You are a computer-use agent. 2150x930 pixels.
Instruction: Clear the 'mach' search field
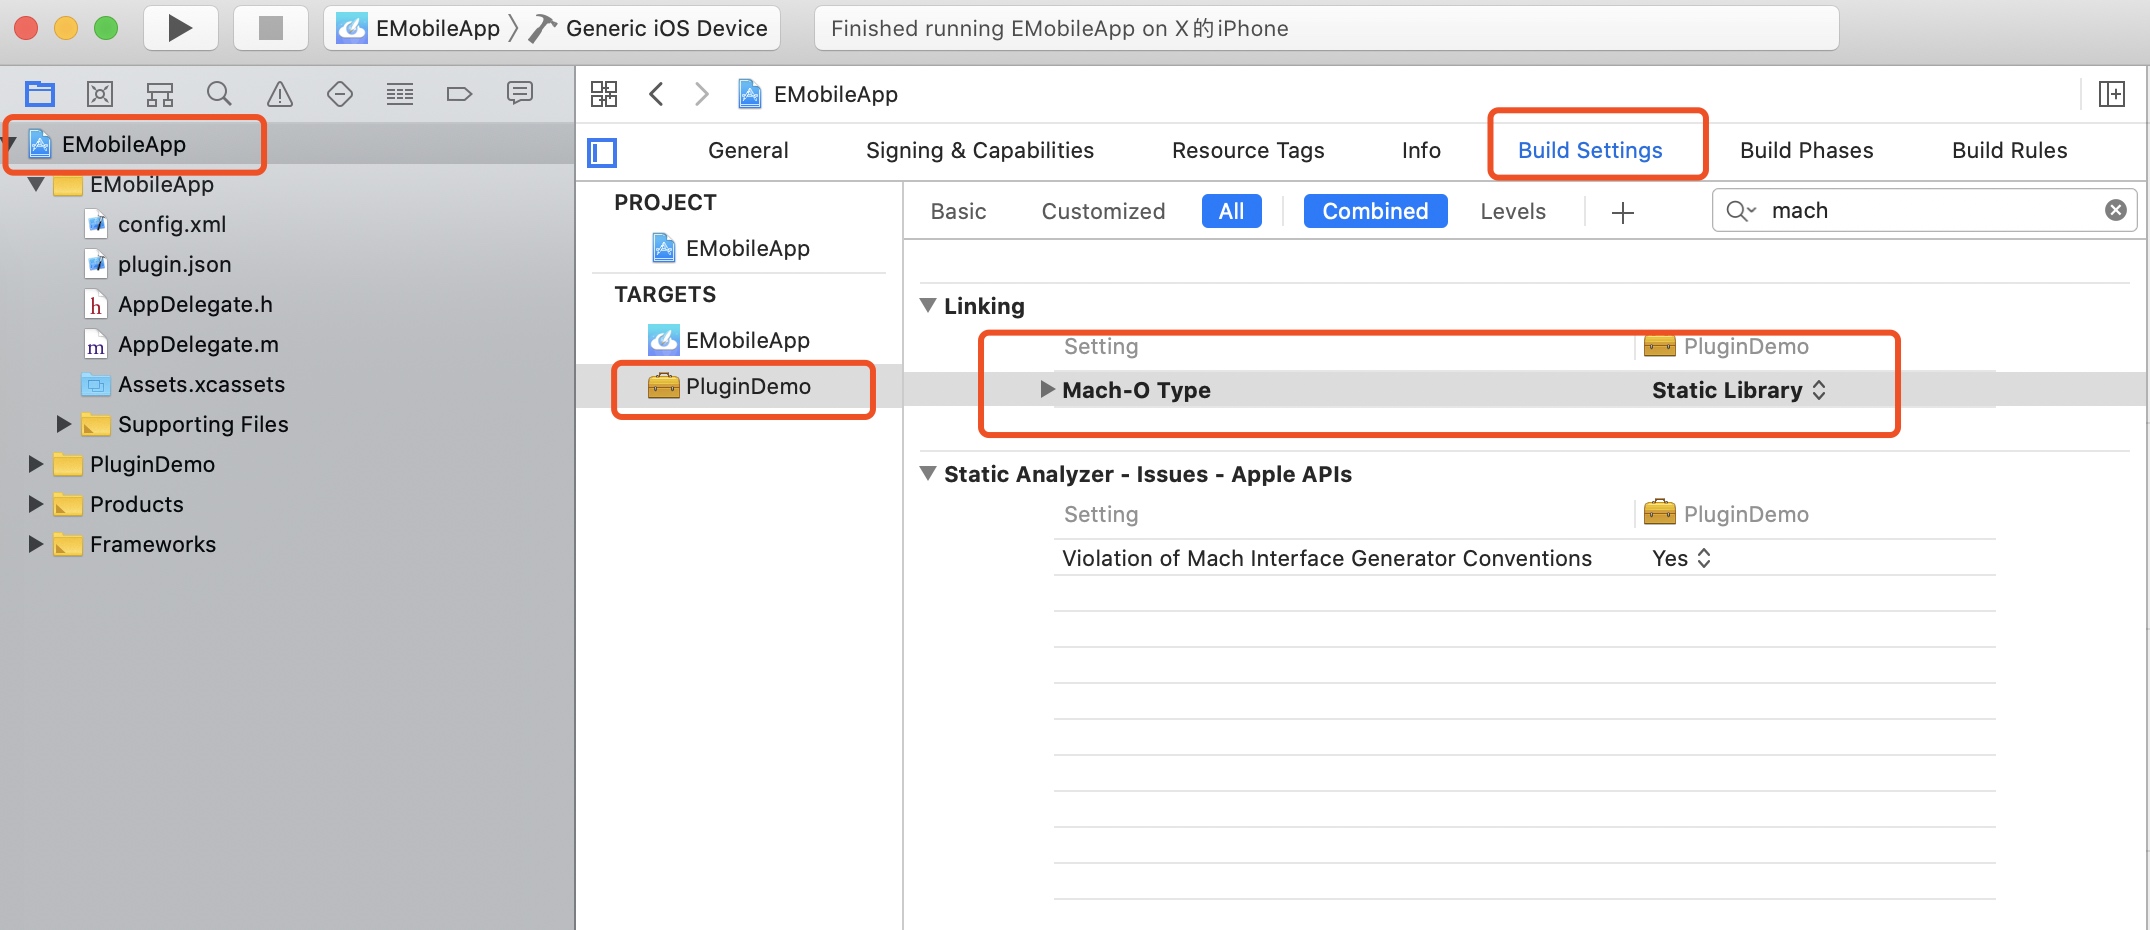[x=2116, y=210]
